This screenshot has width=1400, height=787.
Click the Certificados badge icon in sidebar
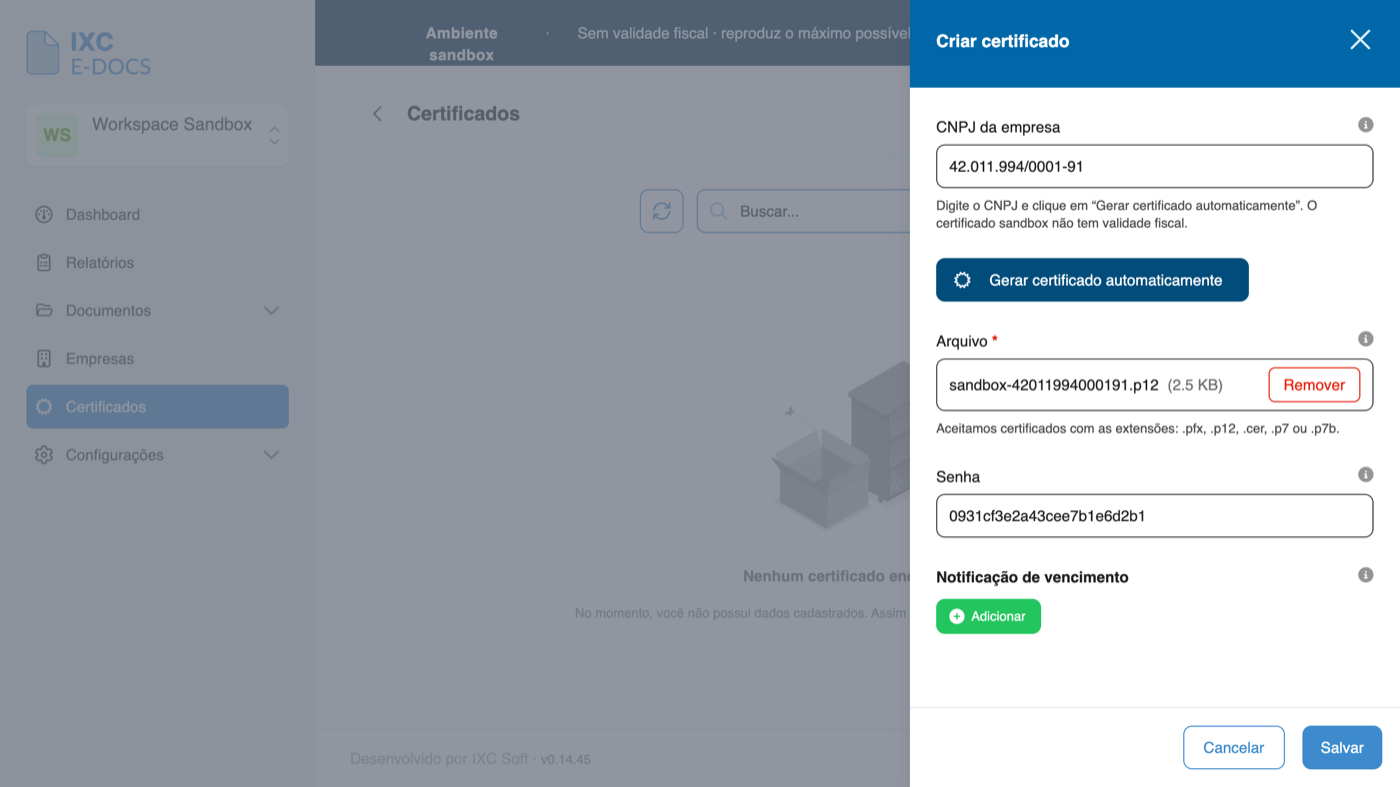point(44,406)
